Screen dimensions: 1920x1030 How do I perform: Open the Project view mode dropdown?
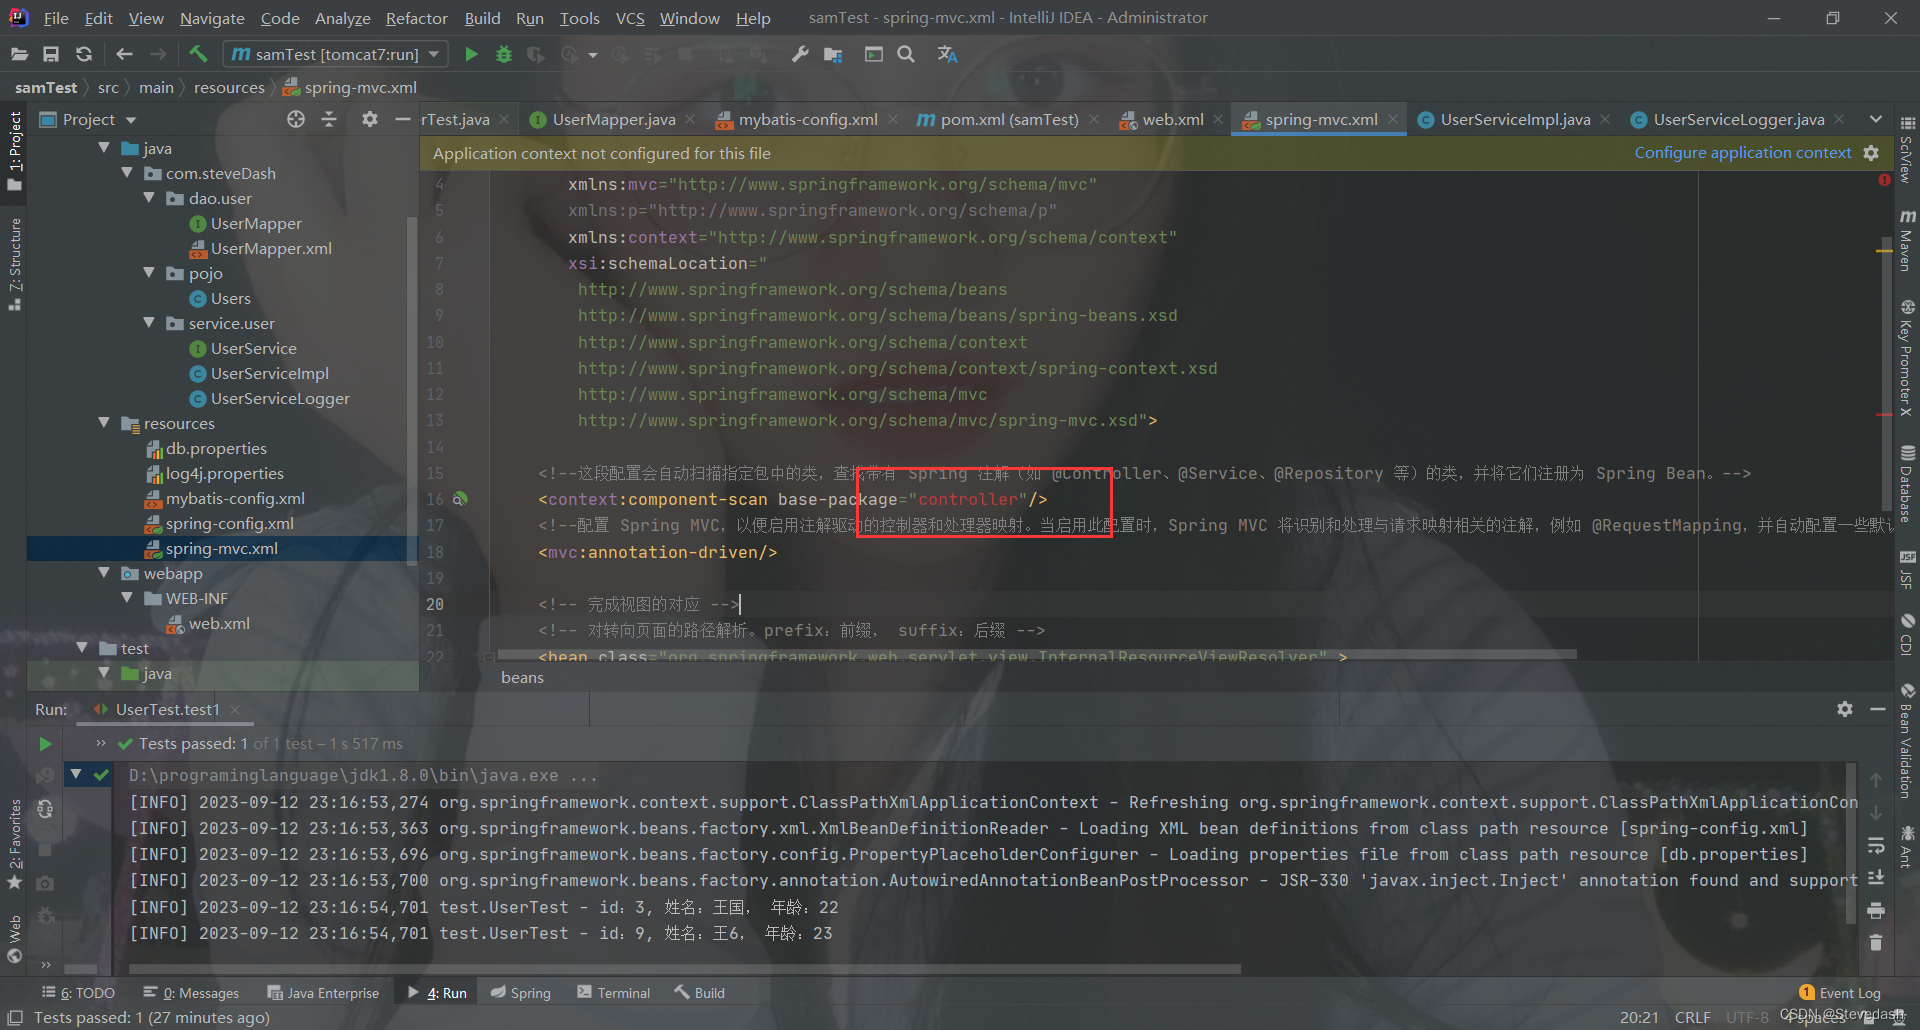click(131, 120)
